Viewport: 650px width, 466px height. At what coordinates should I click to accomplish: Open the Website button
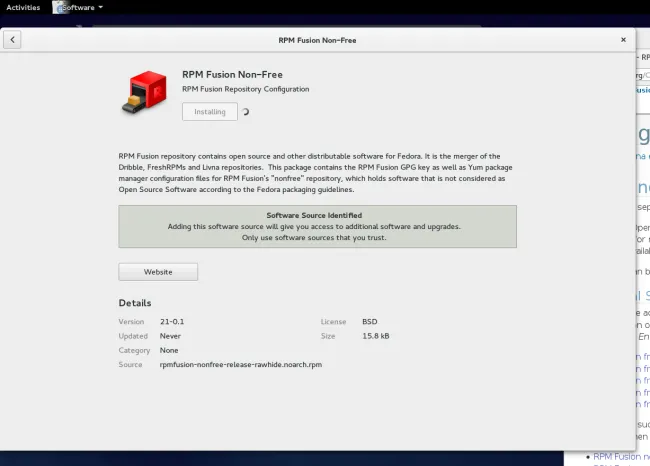(x=158, y=272)
